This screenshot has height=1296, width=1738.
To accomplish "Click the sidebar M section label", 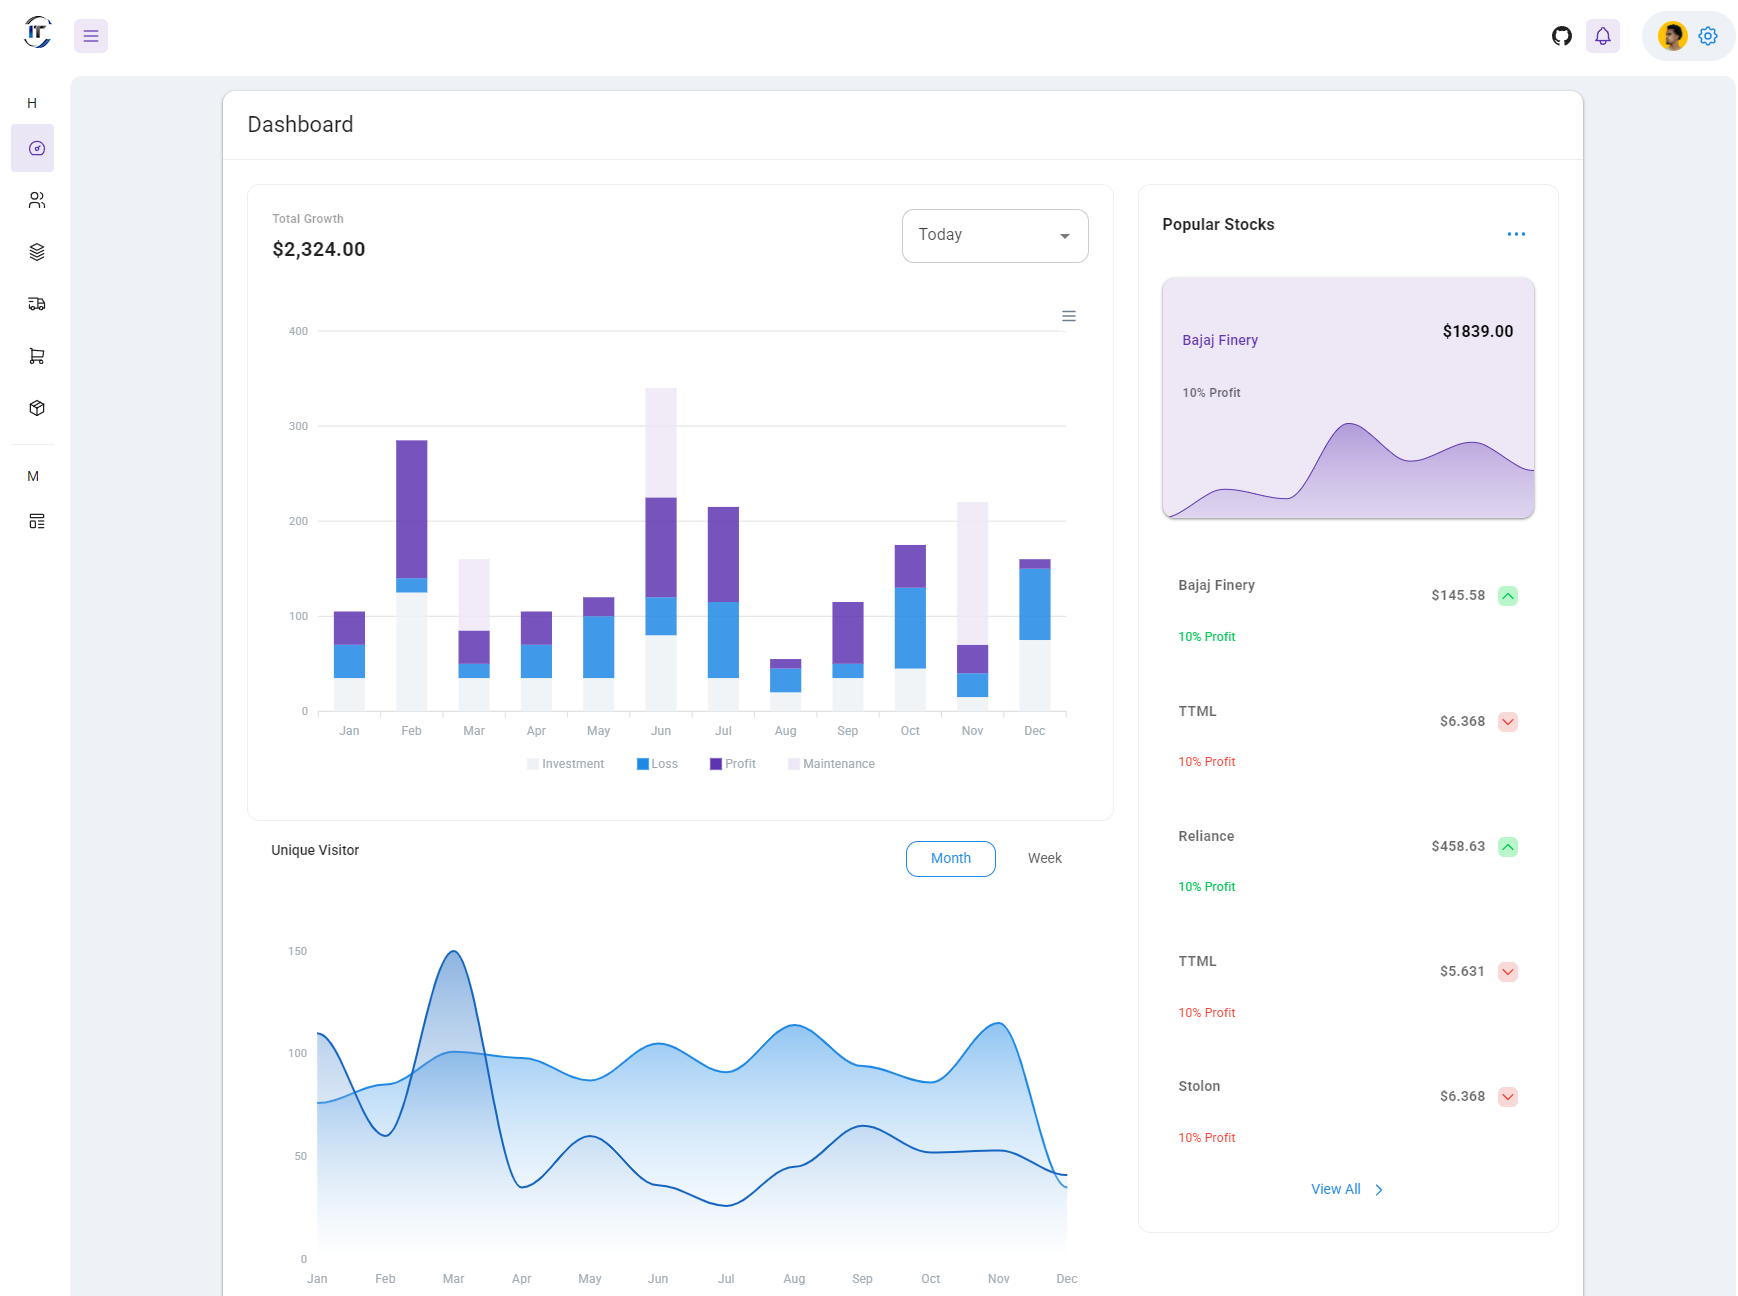I will coord(33,476).
